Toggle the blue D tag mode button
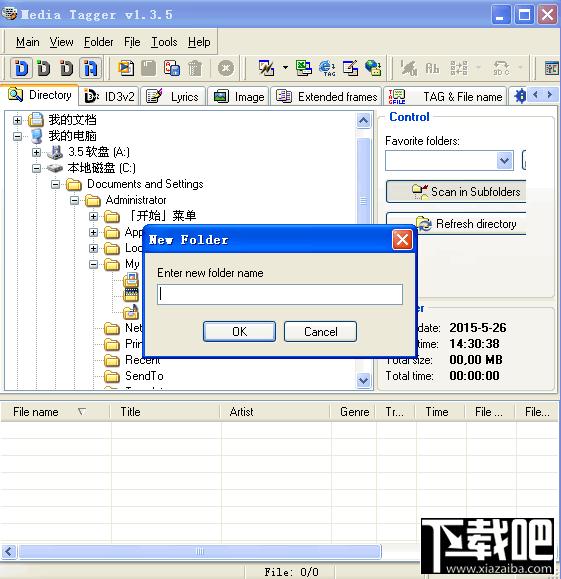This screenshot has width=561, height=579. 21,68
